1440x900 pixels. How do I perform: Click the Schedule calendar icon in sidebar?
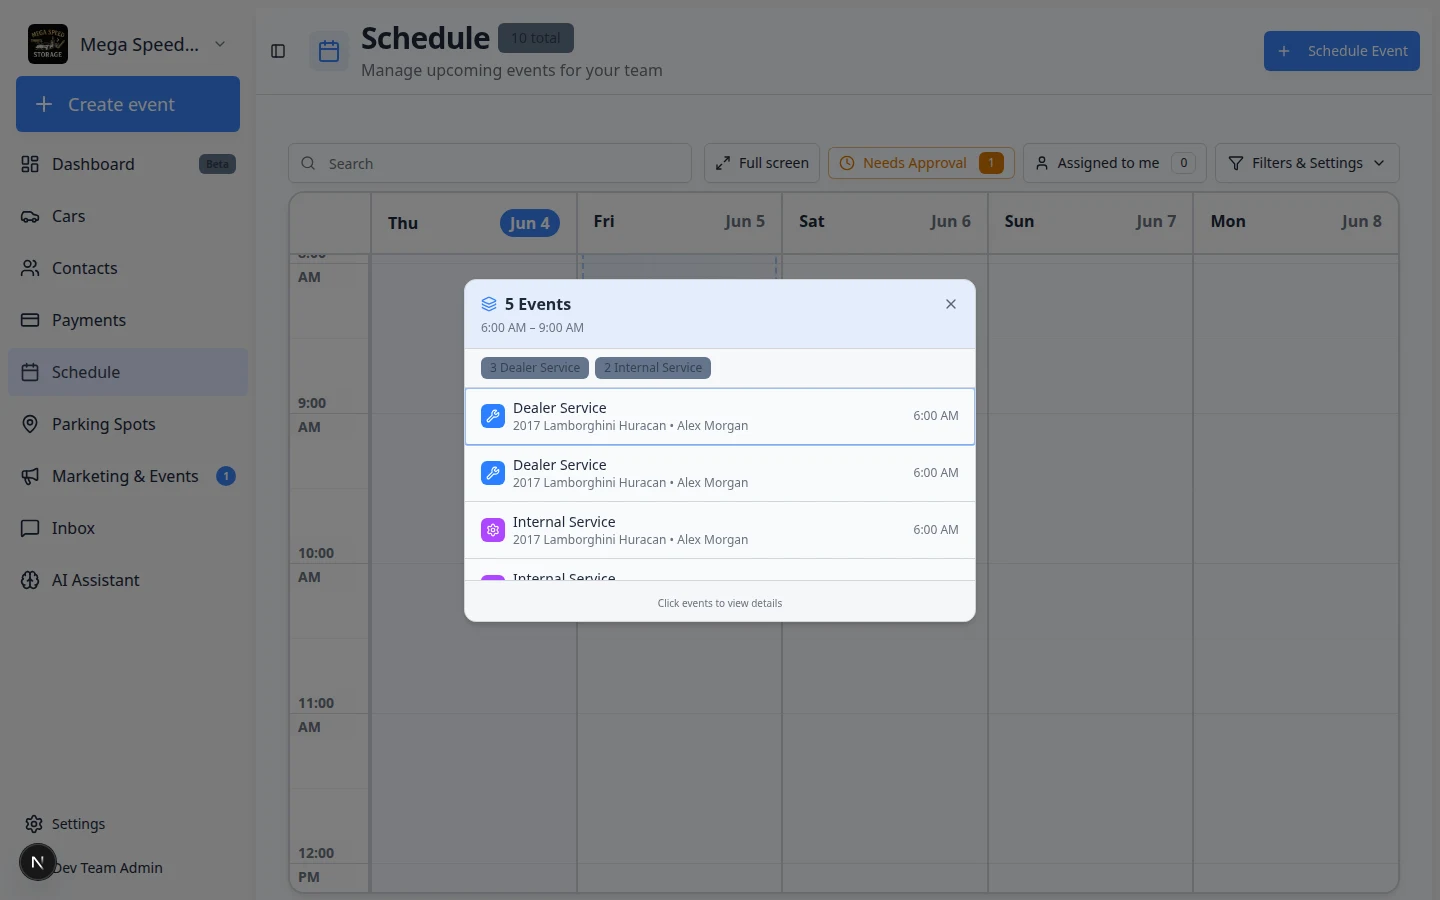pyautogui.click(x=30, y=372)
